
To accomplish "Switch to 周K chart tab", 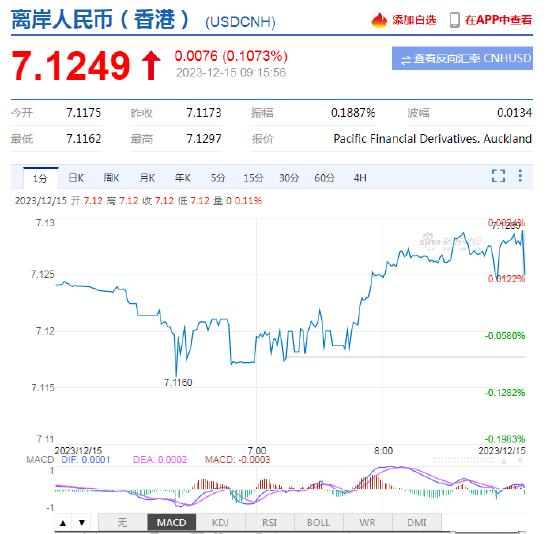I will tap(111, 178).
